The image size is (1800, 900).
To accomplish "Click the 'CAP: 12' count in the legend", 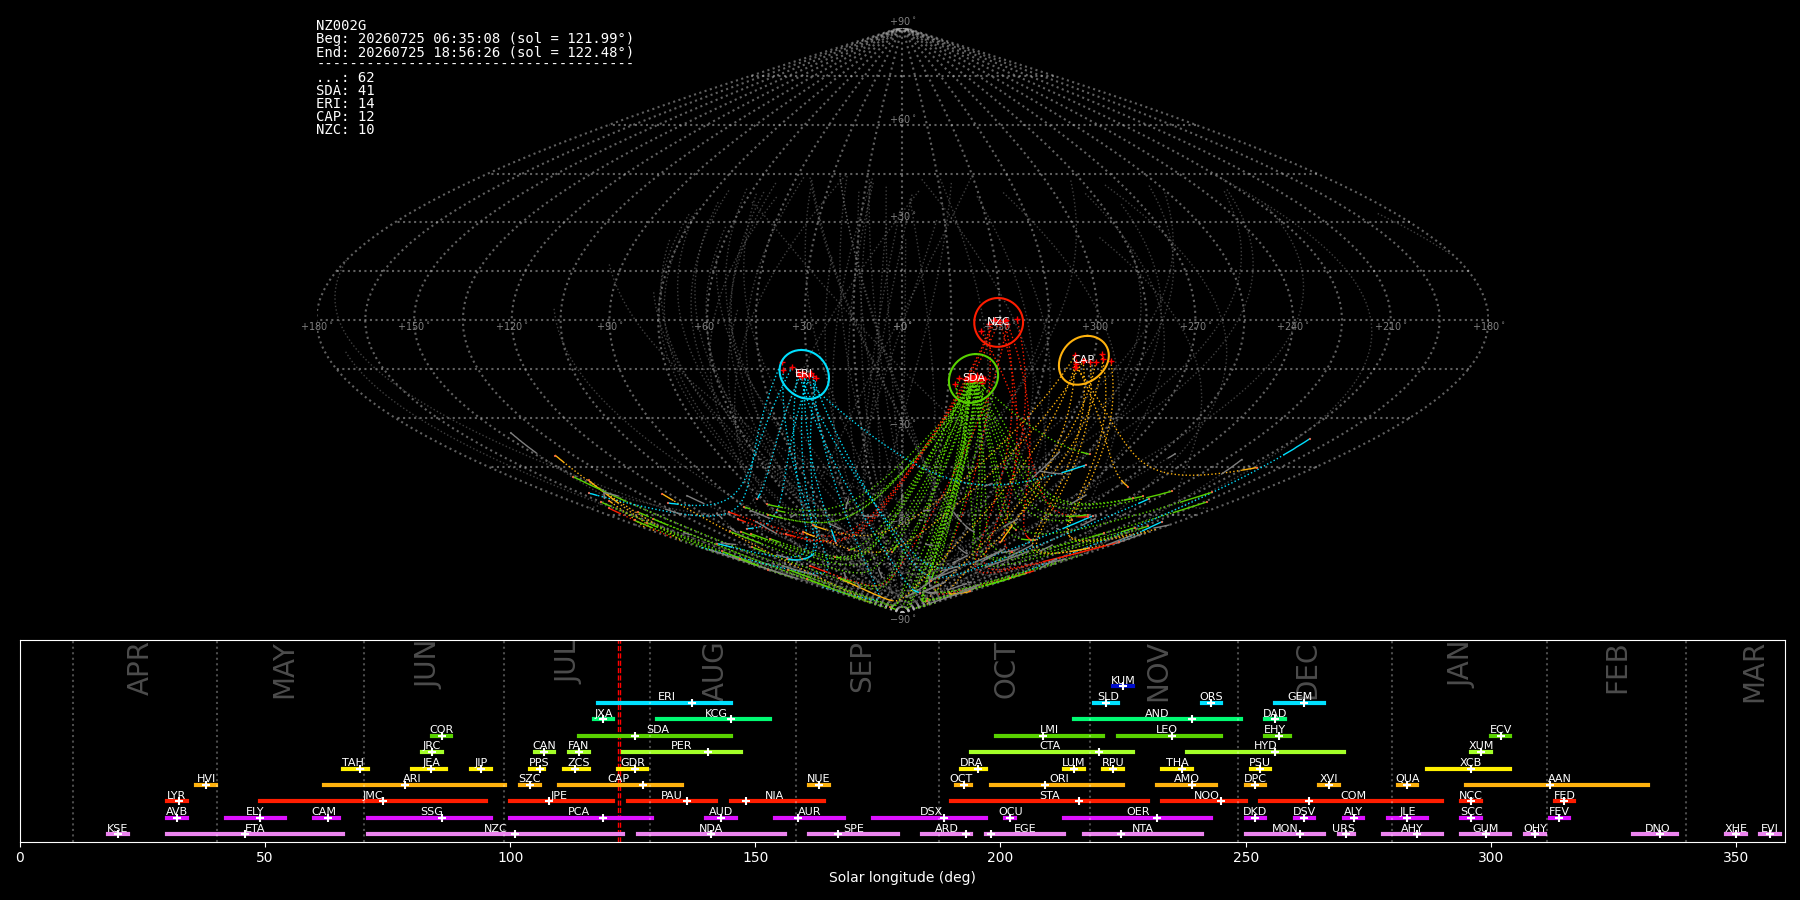I will 345,117.
